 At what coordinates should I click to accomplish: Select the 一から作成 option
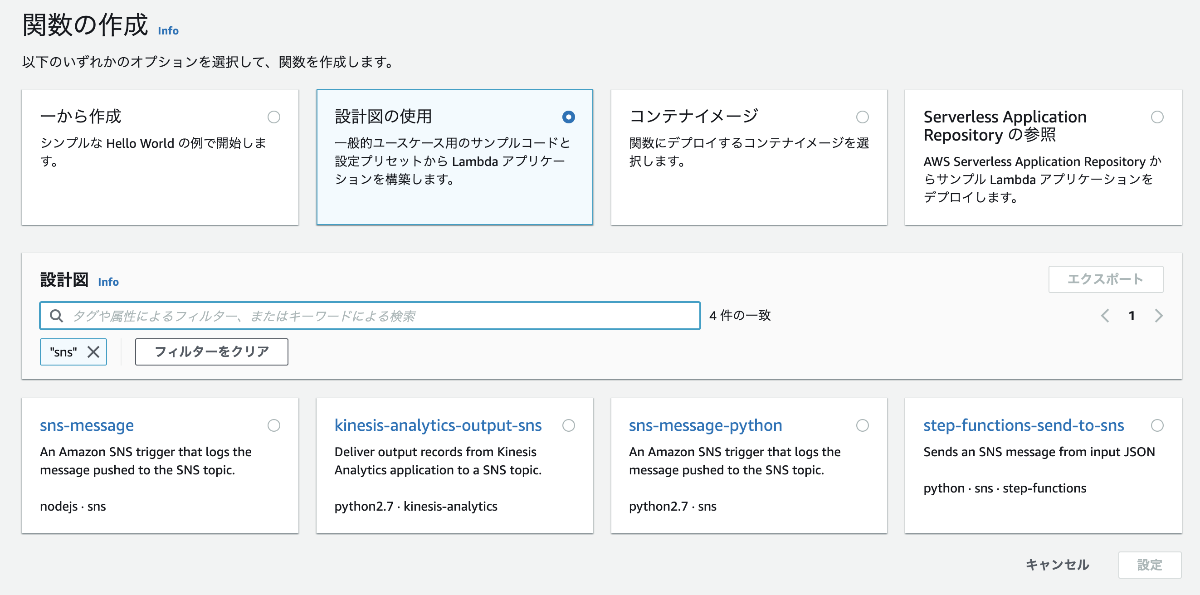tap(274, 117)
